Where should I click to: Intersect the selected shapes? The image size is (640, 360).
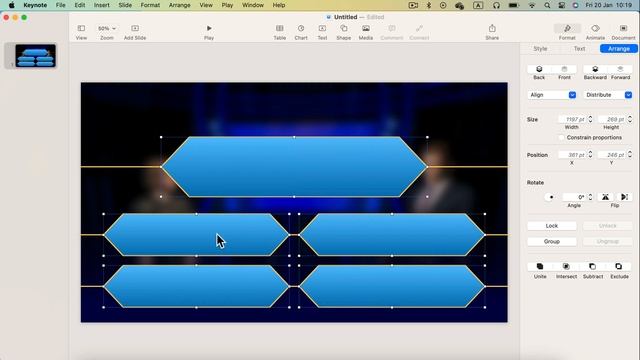(x=566, y=267)
